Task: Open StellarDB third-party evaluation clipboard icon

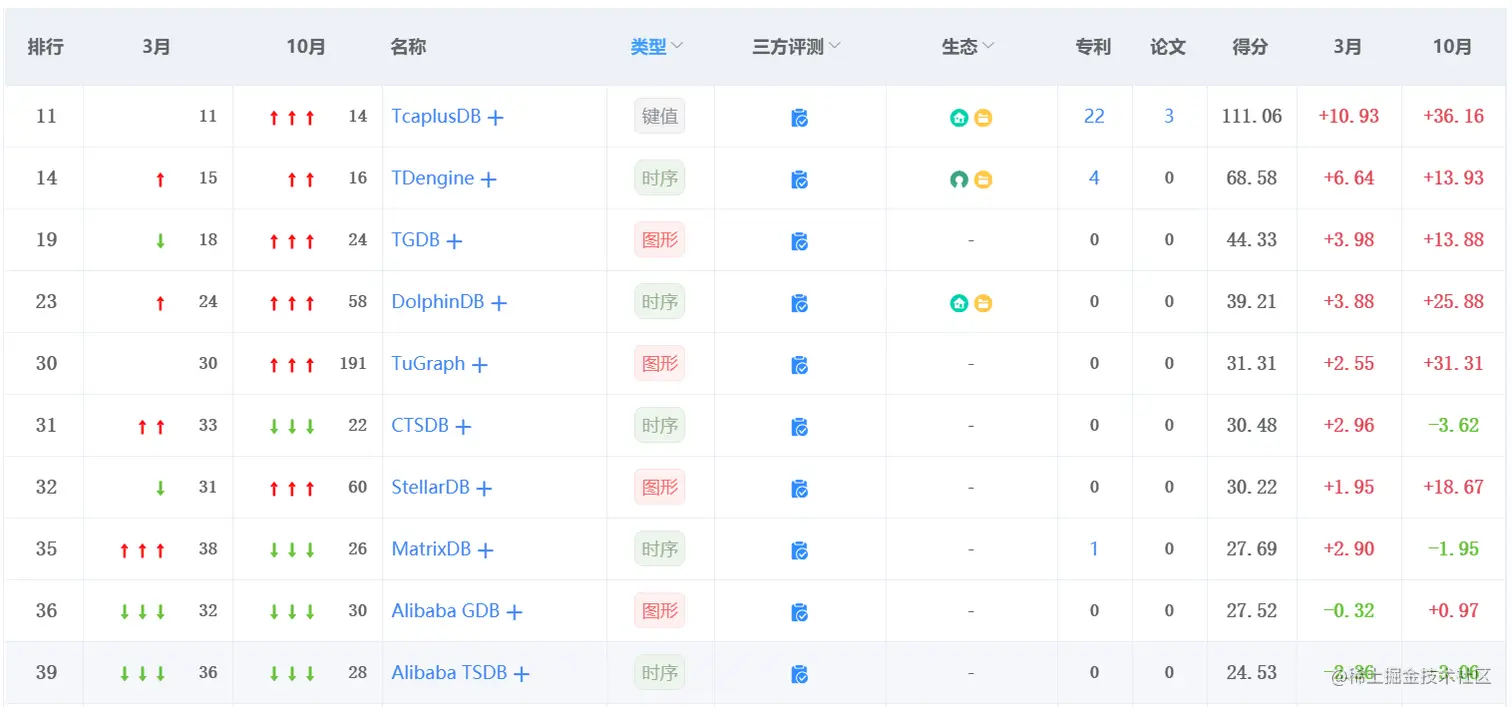Action: click(x=800, y=489)
